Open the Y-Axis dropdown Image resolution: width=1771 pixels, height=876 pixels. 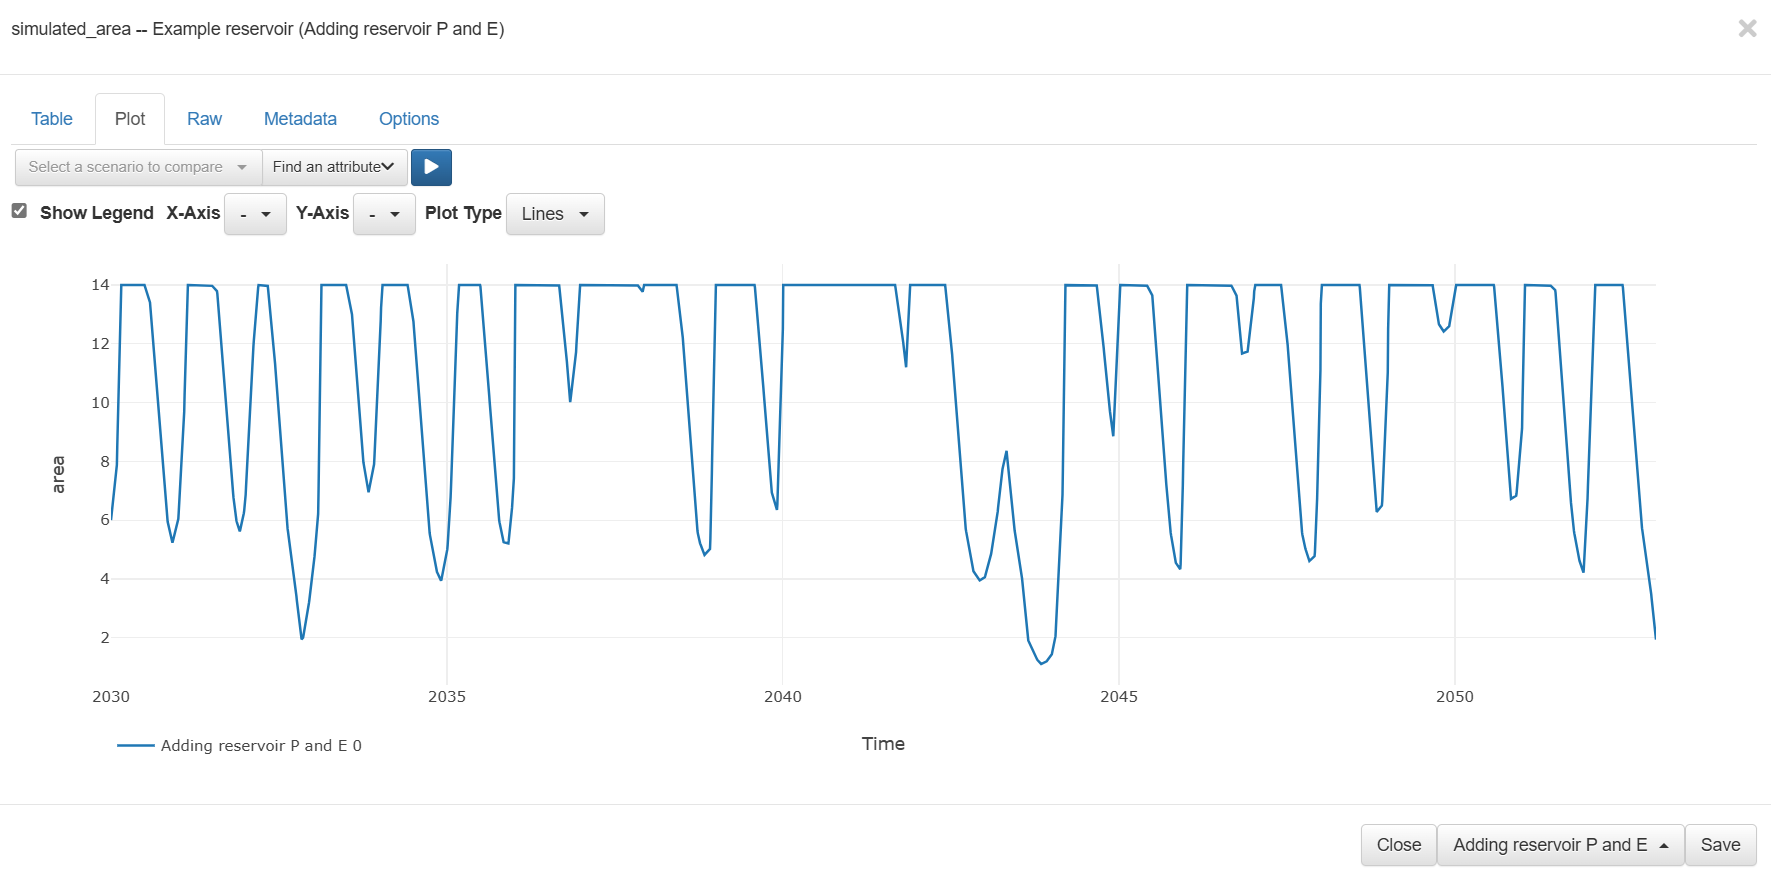click(x=384, y=214)
